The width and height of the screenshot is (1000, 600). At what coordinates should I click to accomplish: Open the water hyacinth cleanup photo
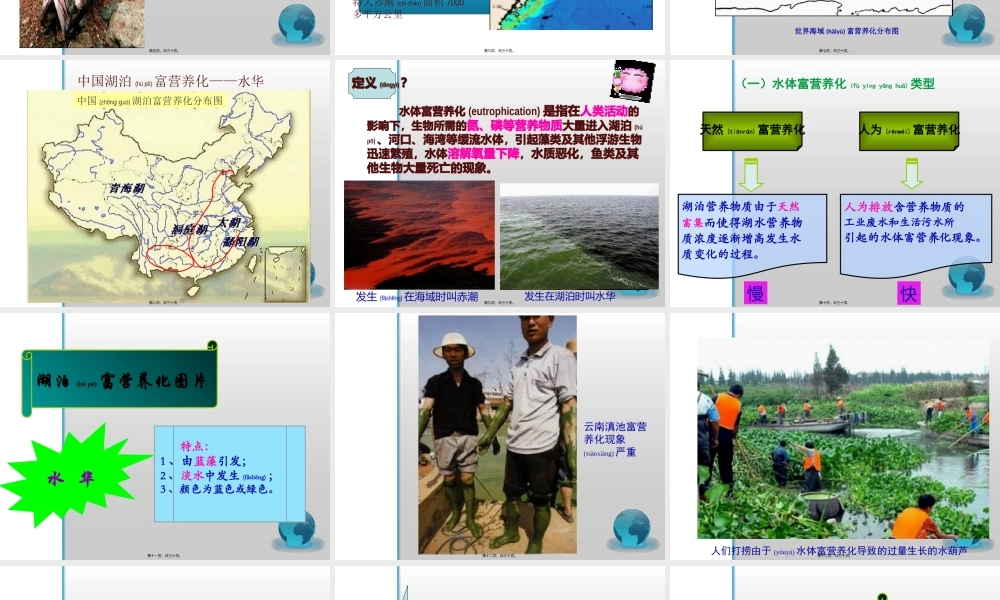tap(842, 438)
